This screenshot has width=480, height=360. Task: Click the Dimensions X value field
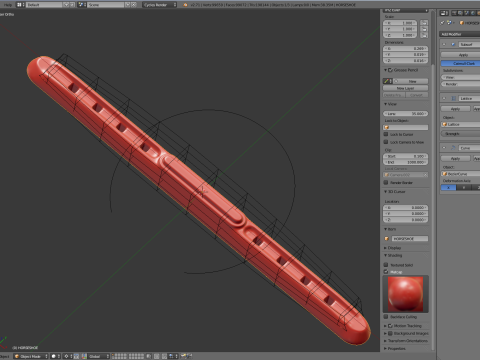(x=405, y=49)
